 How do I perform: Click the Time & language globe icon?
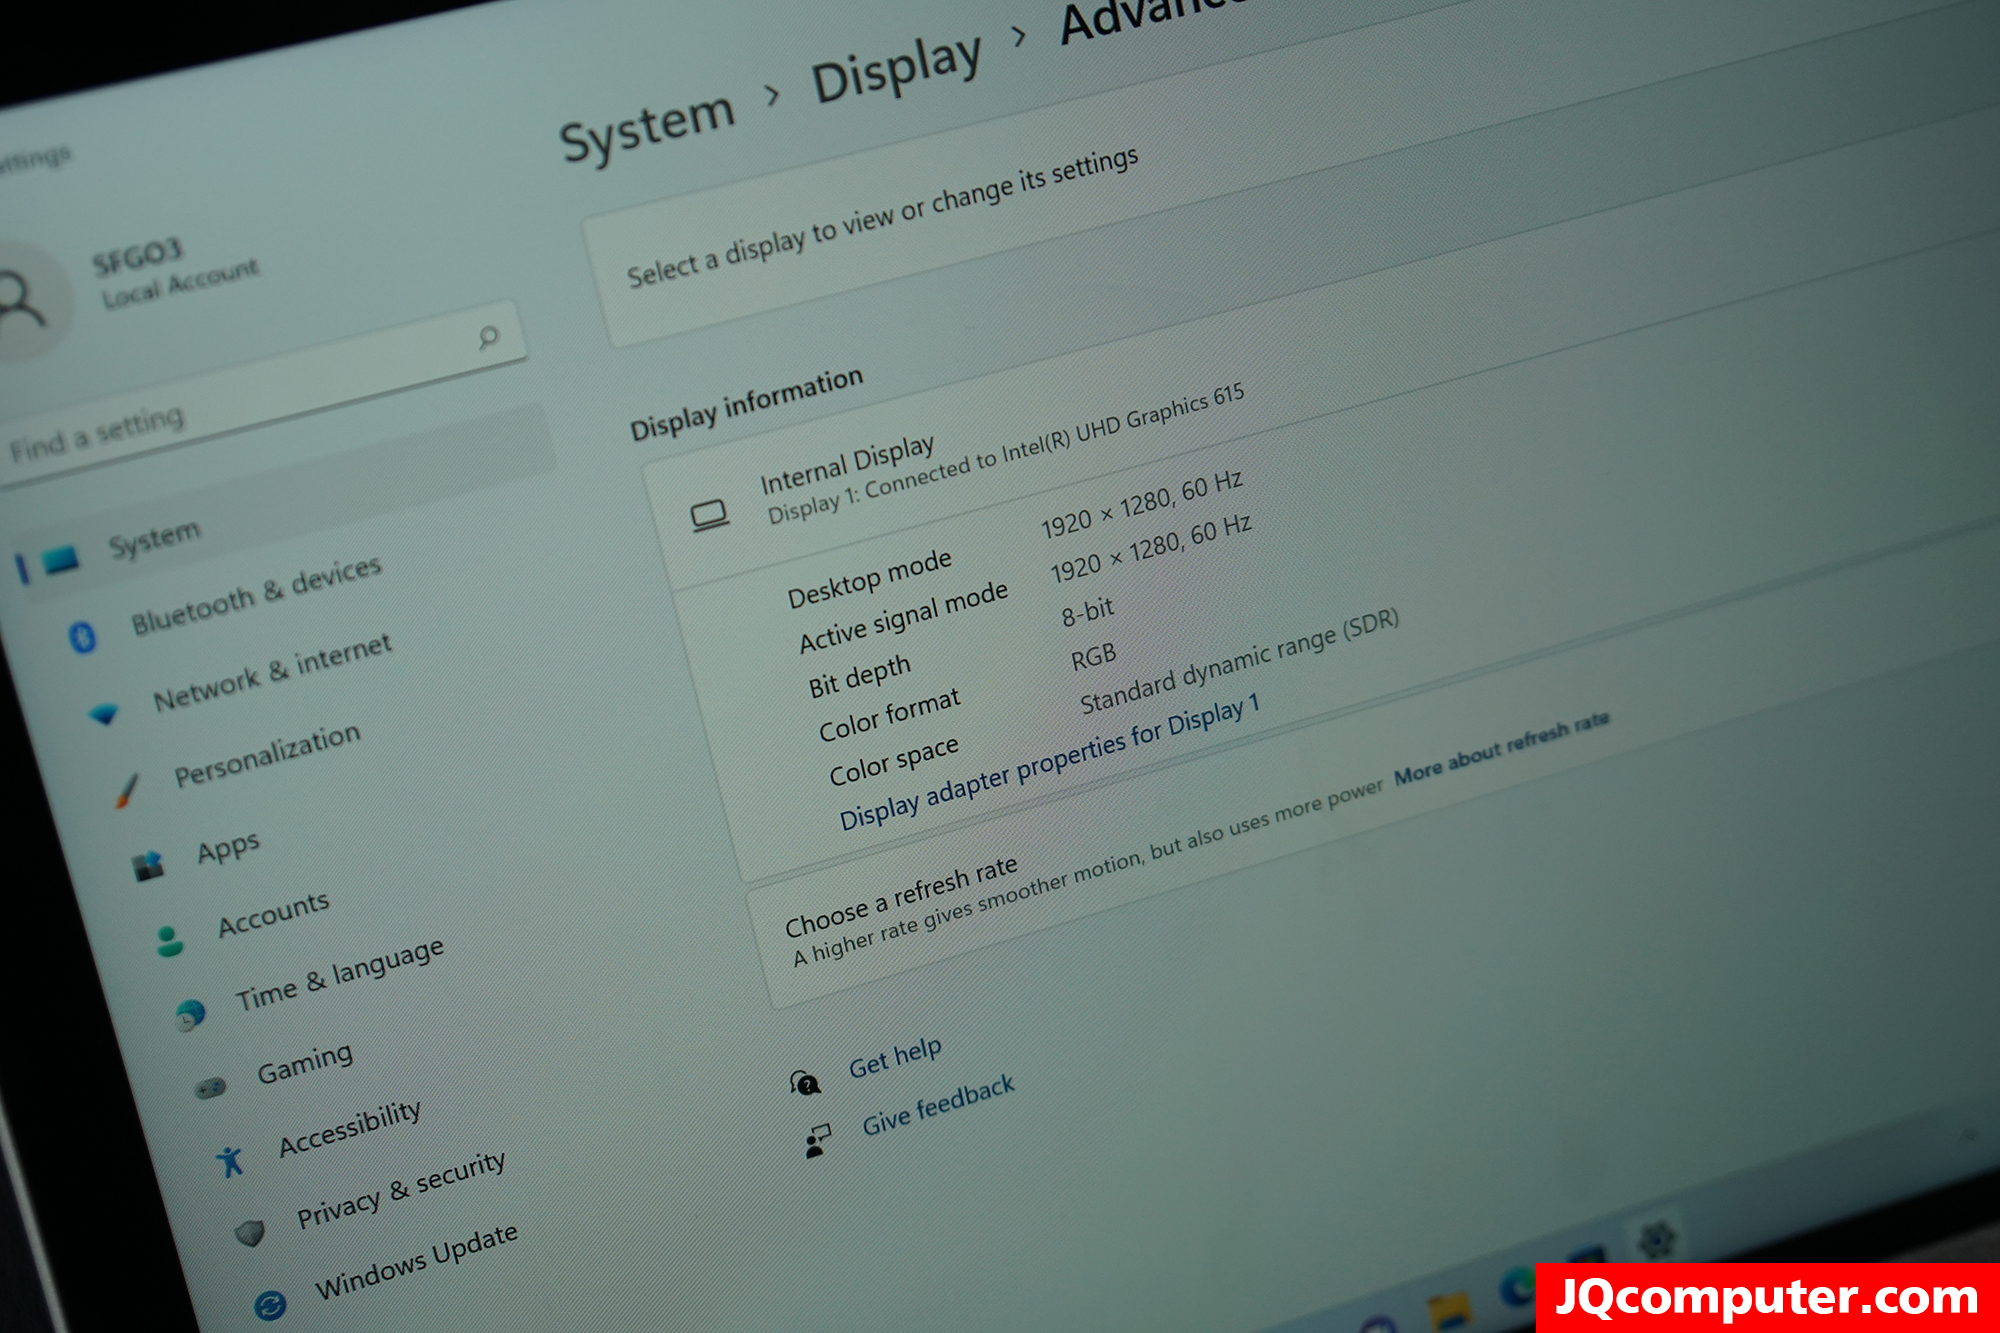(190, 1015)
